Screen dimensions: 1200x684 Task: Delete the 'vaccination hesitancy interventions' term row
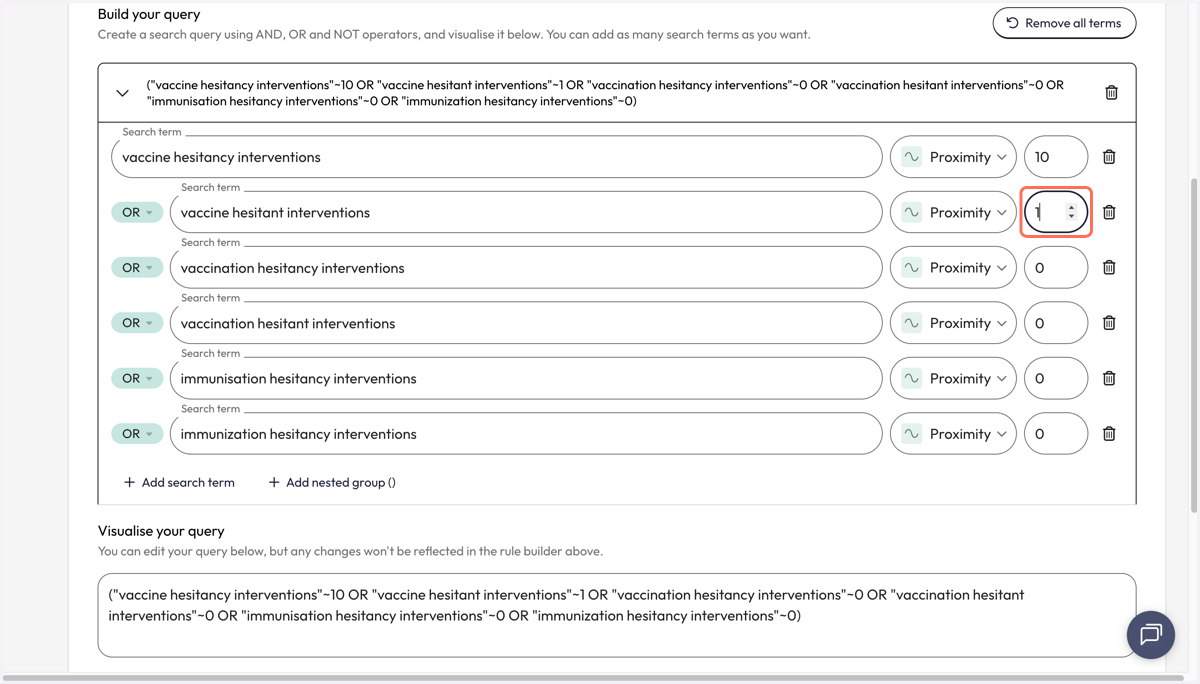(x=1109, y=268)
